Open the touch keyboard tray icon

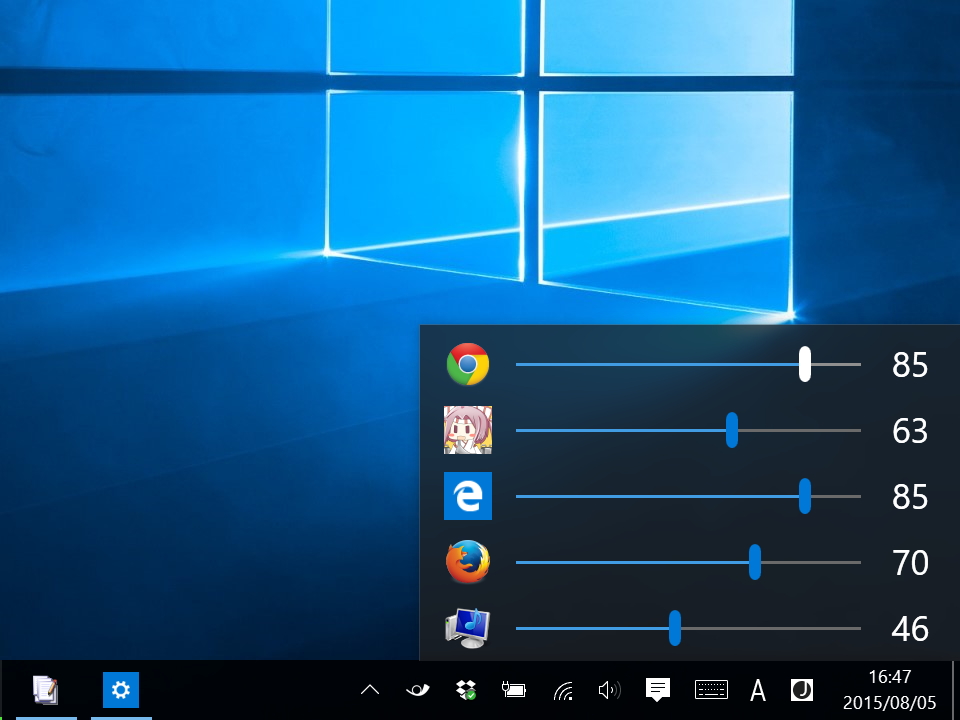(x=711, y=690)
